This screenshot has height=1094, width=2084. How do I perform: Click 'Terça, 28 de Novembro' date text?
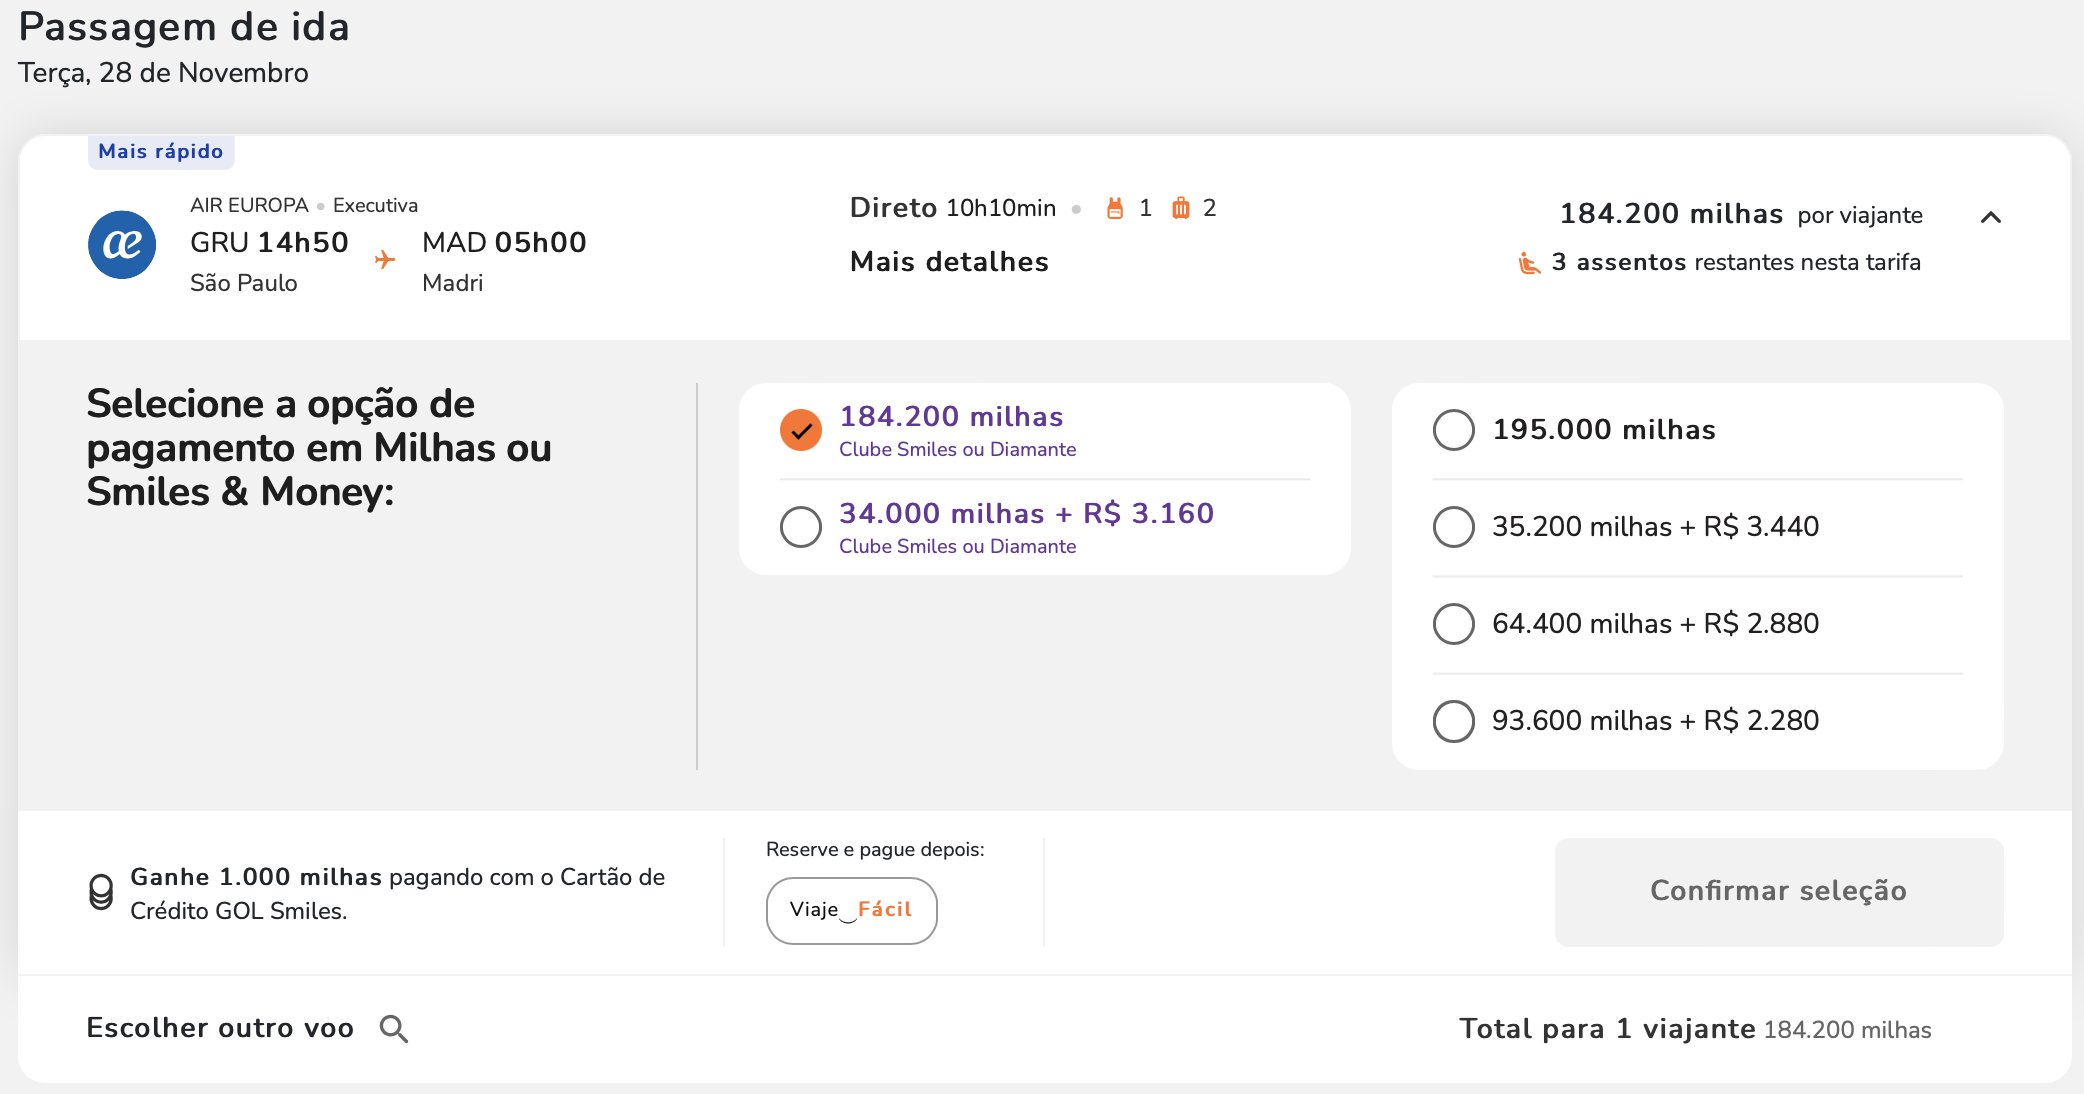[163, 73]
